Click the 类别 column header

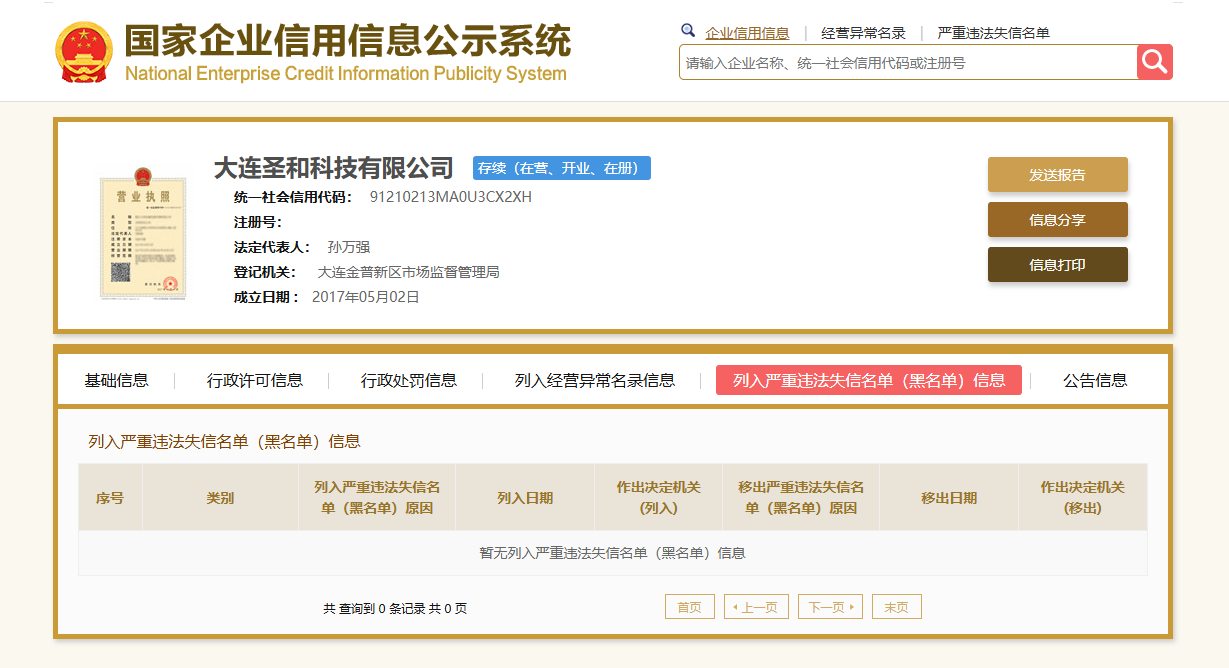[220, 497]
